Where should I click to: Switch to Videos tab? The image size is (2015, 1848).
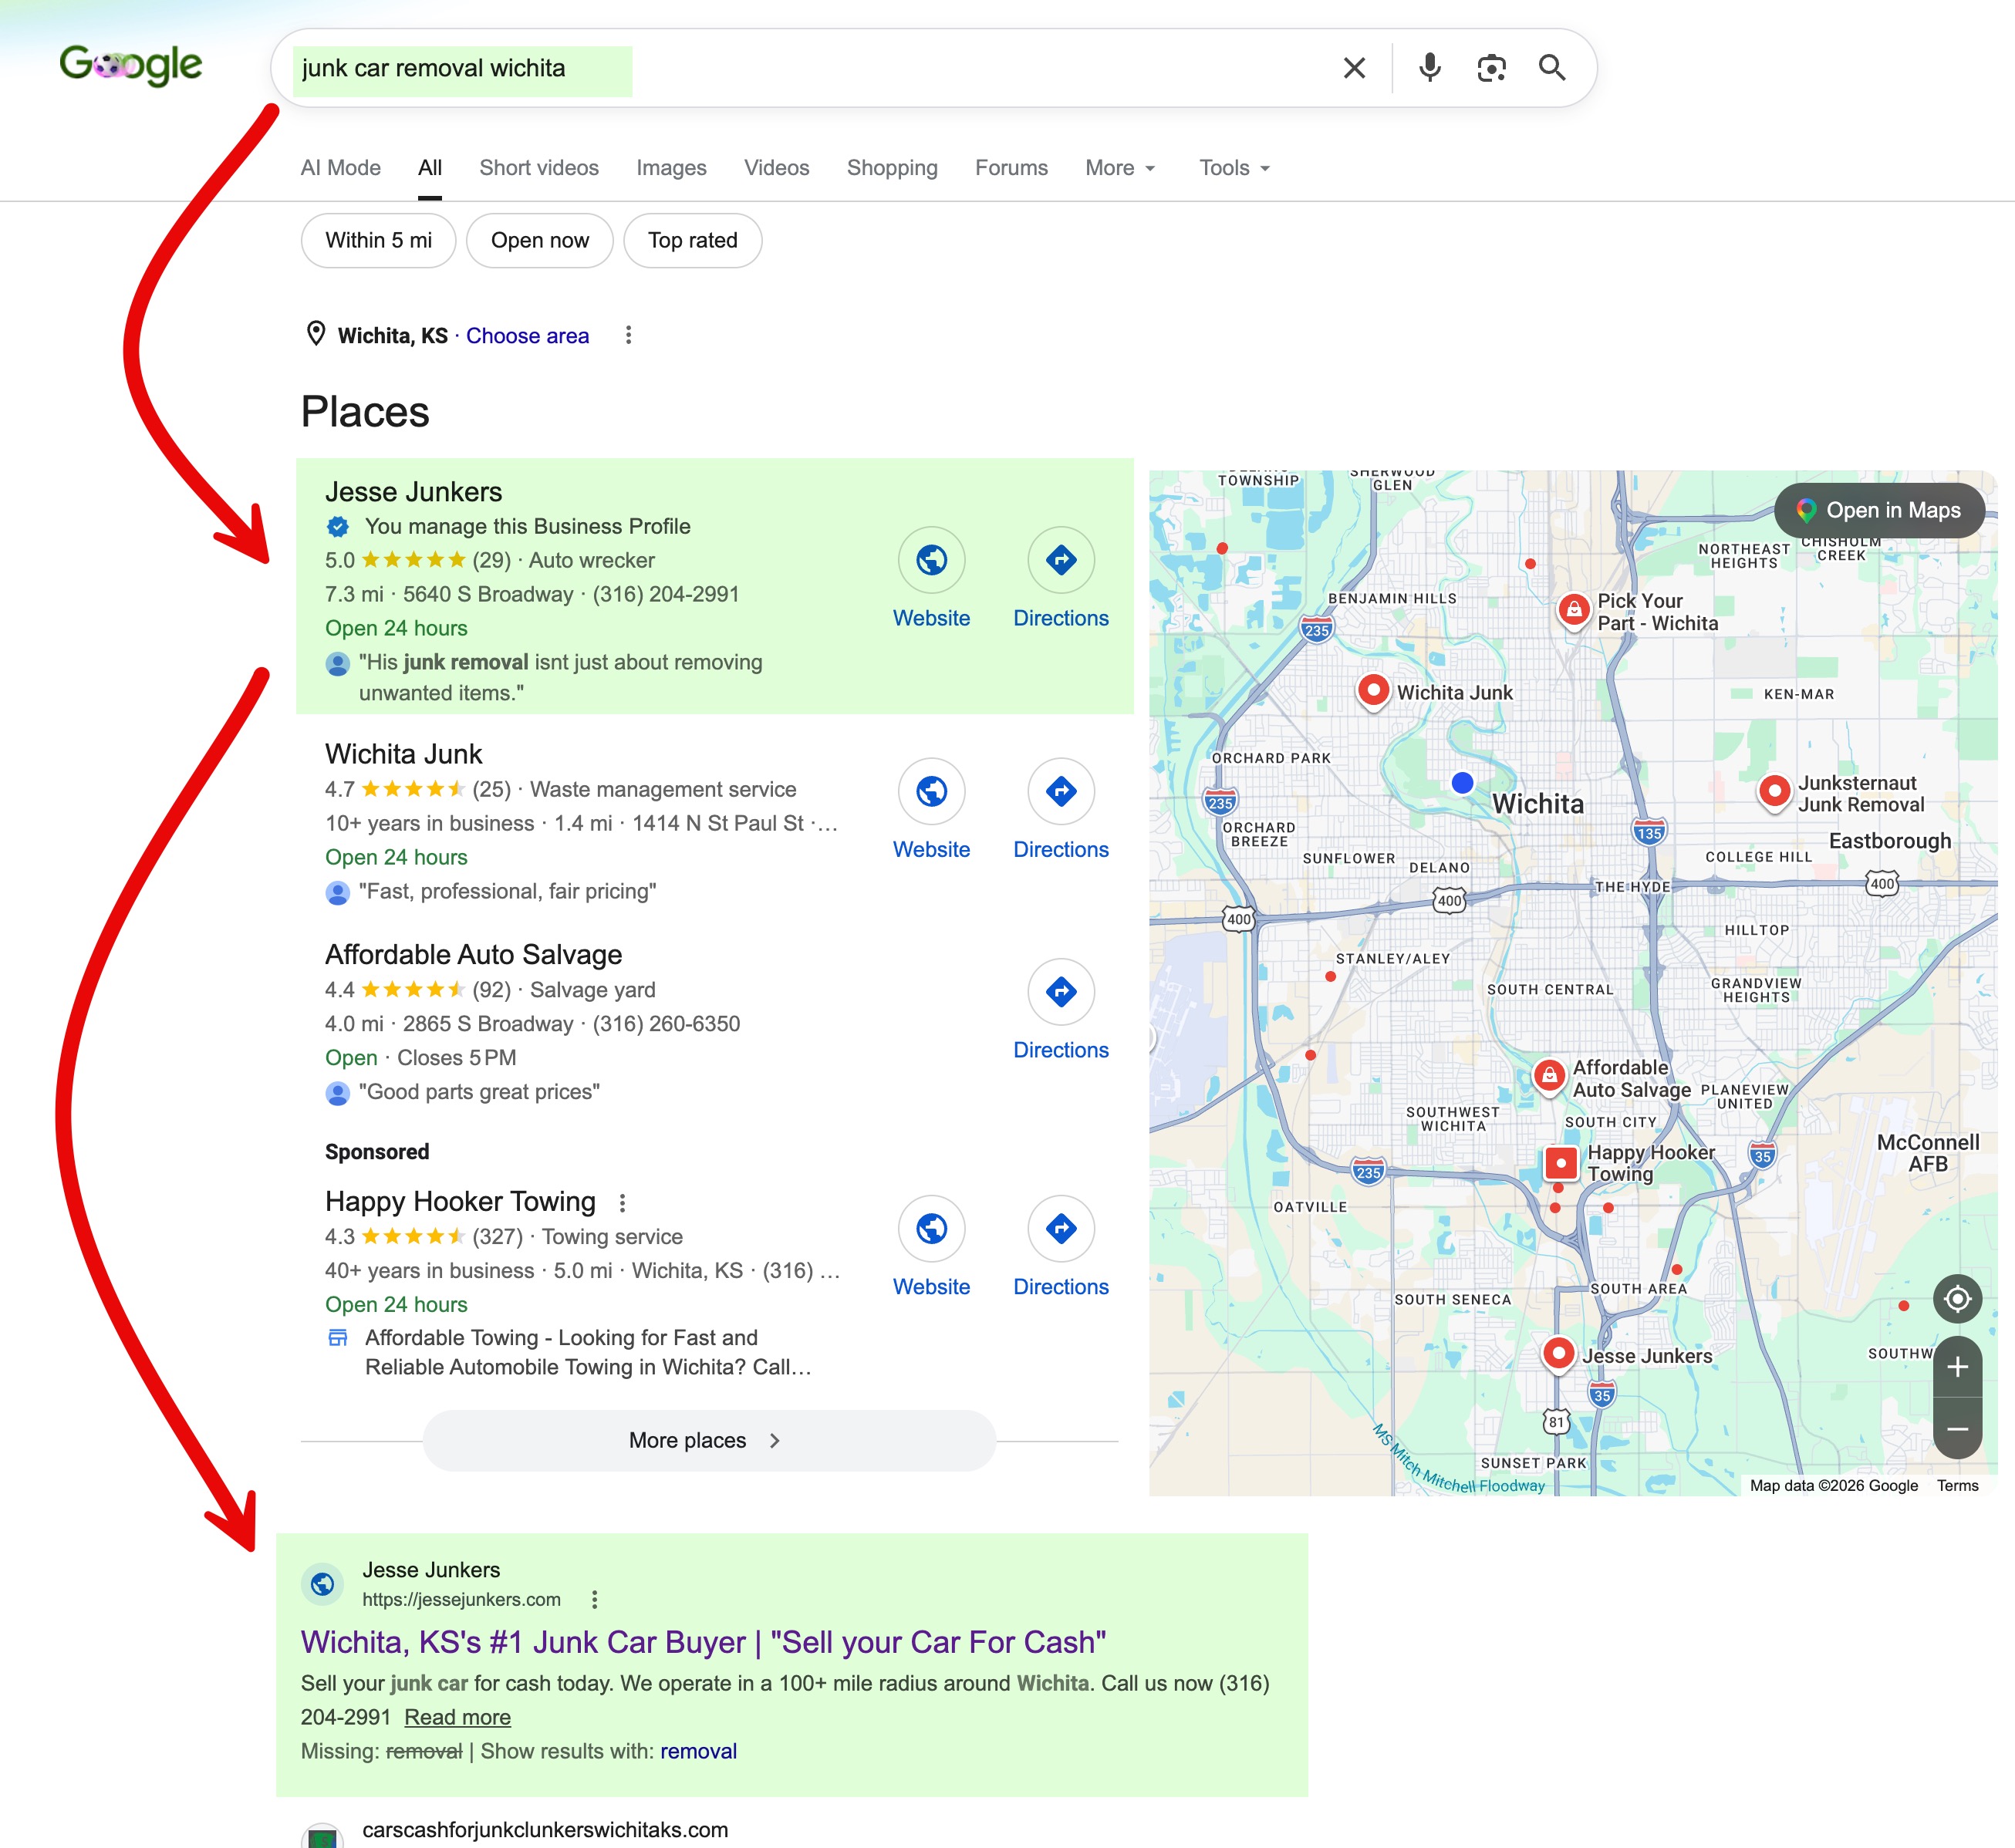coord(776,168)
